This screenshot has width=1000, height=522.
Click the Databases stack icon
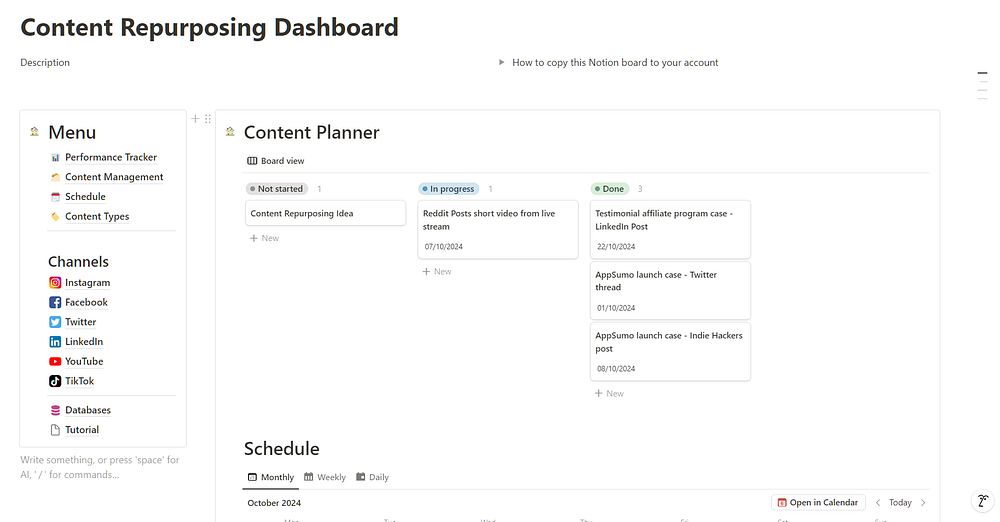tap(56, 410)
